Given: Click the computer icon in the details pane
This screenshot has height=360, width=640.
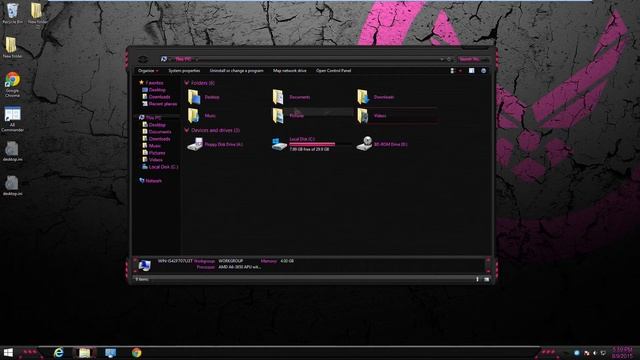Looking at the screenshot, I should click(144, 265).
